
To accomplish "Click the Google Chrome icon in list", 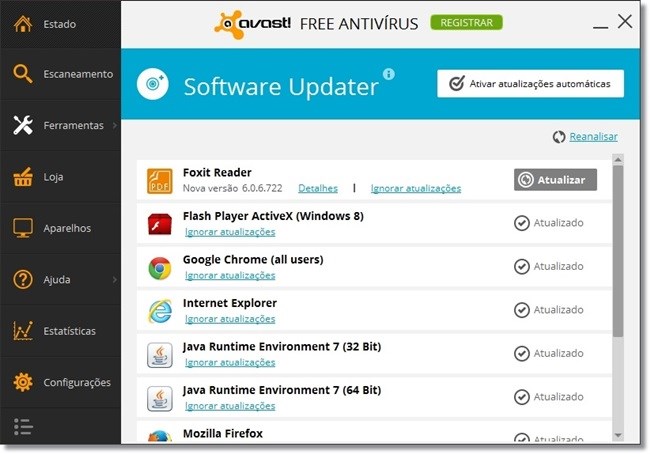I will point(159,267).
